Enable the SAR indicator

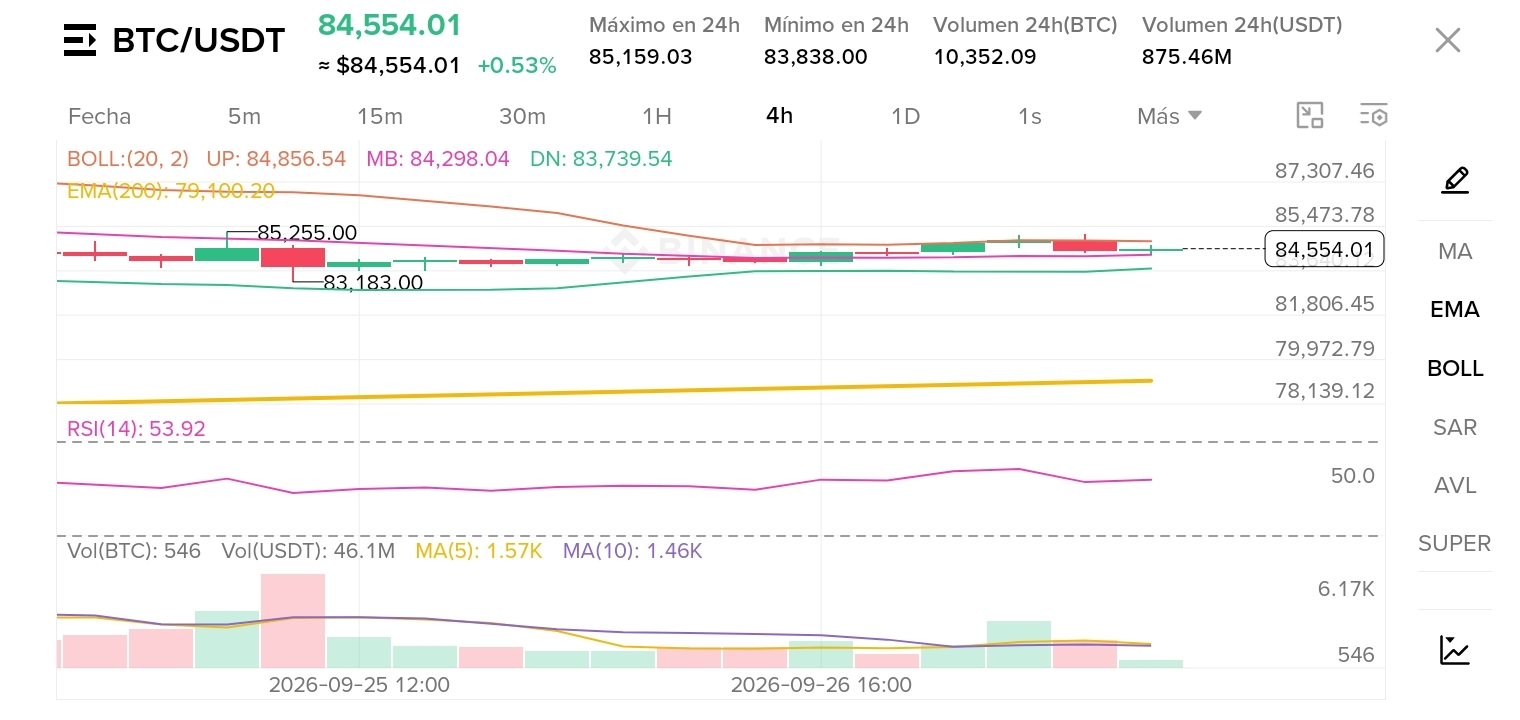tap(1455, 427)
